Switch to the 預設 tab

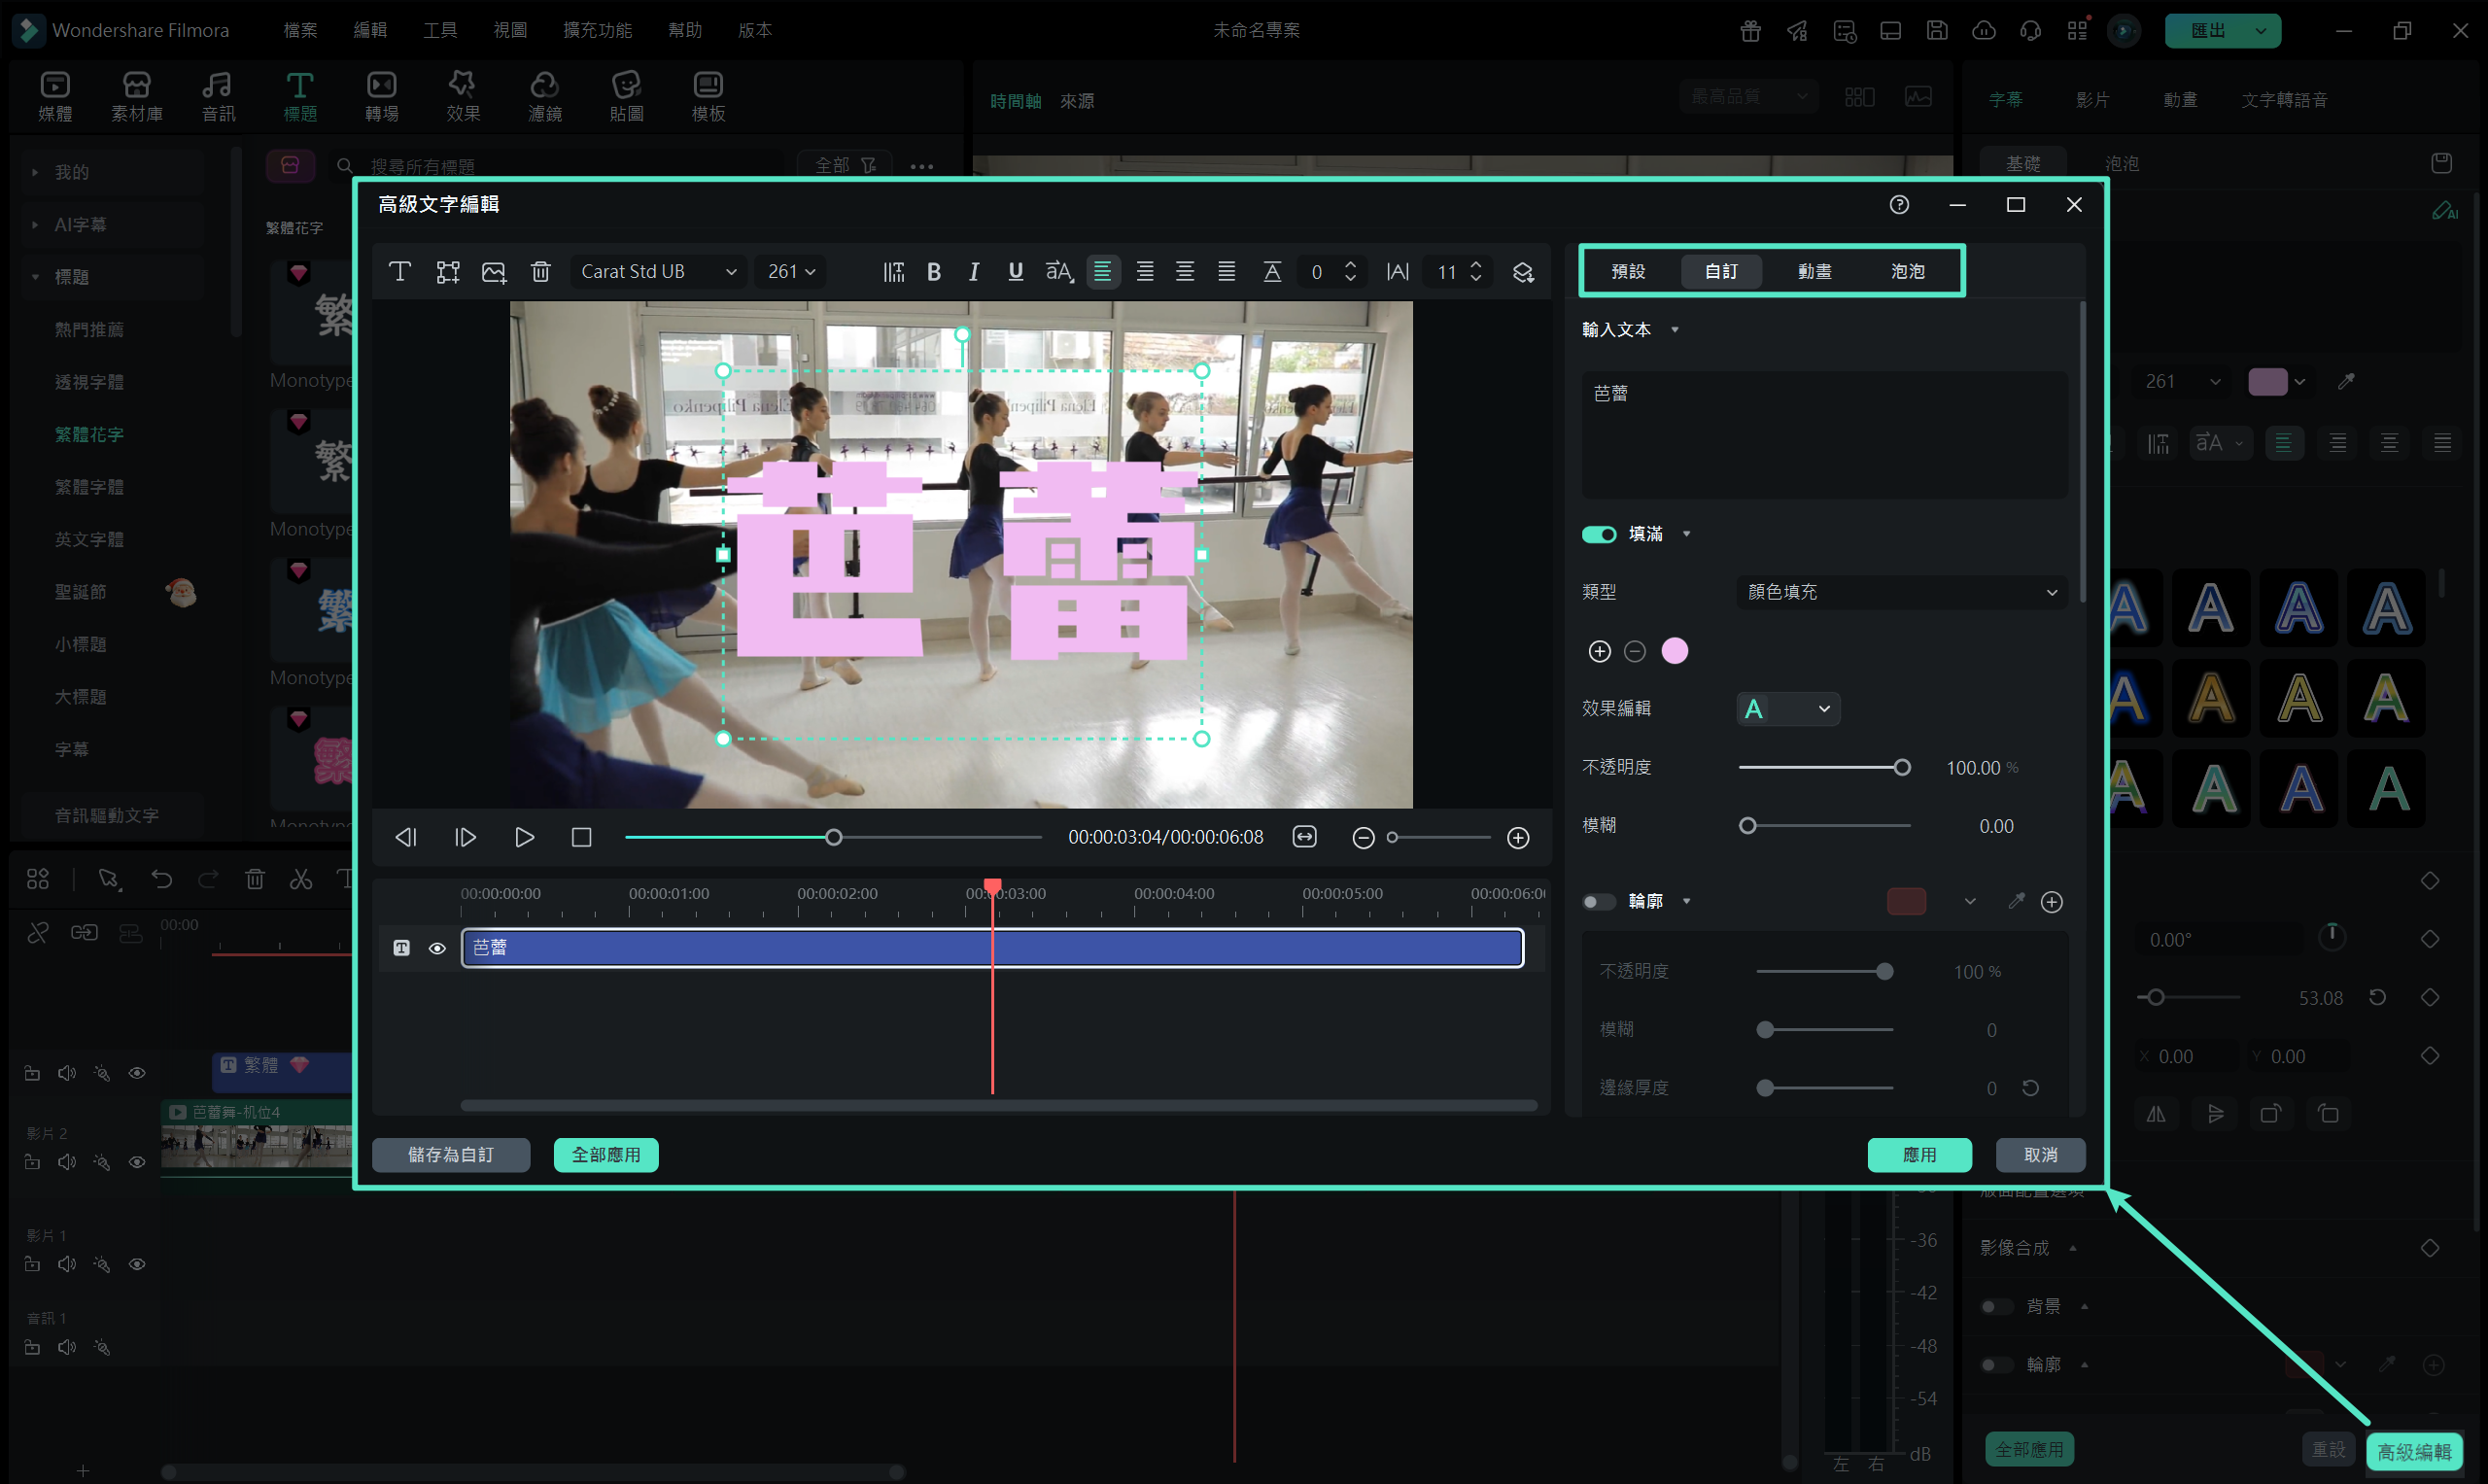1628,271
